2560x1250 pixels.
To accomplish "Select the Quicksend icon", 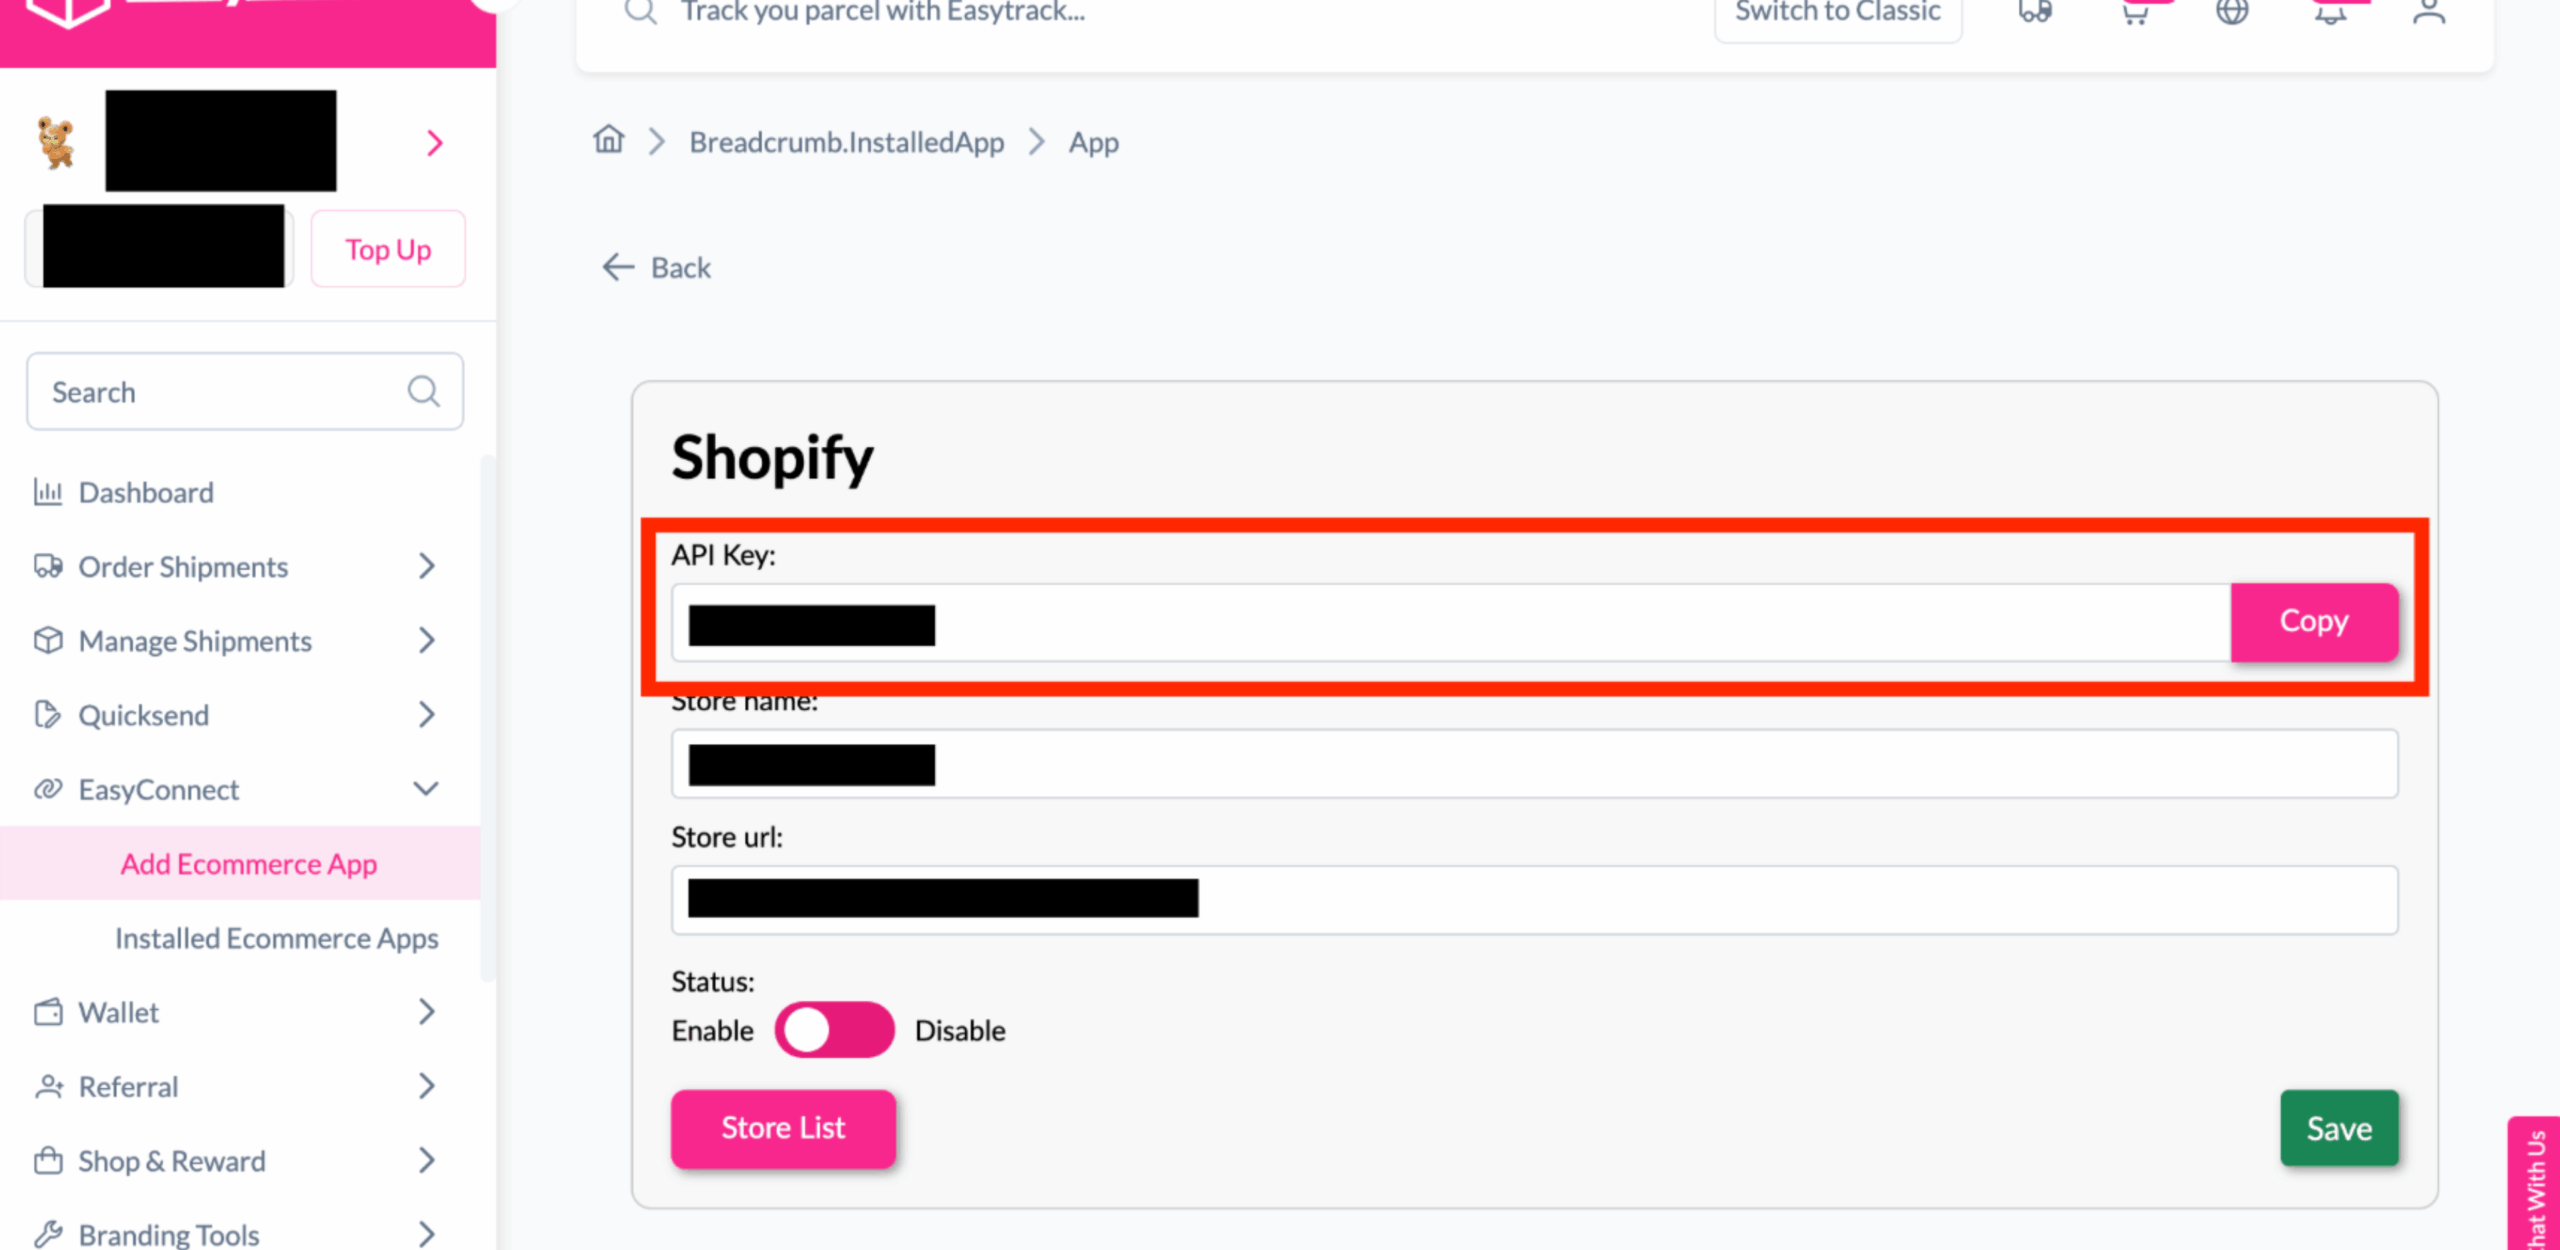I will coord(47,714).
